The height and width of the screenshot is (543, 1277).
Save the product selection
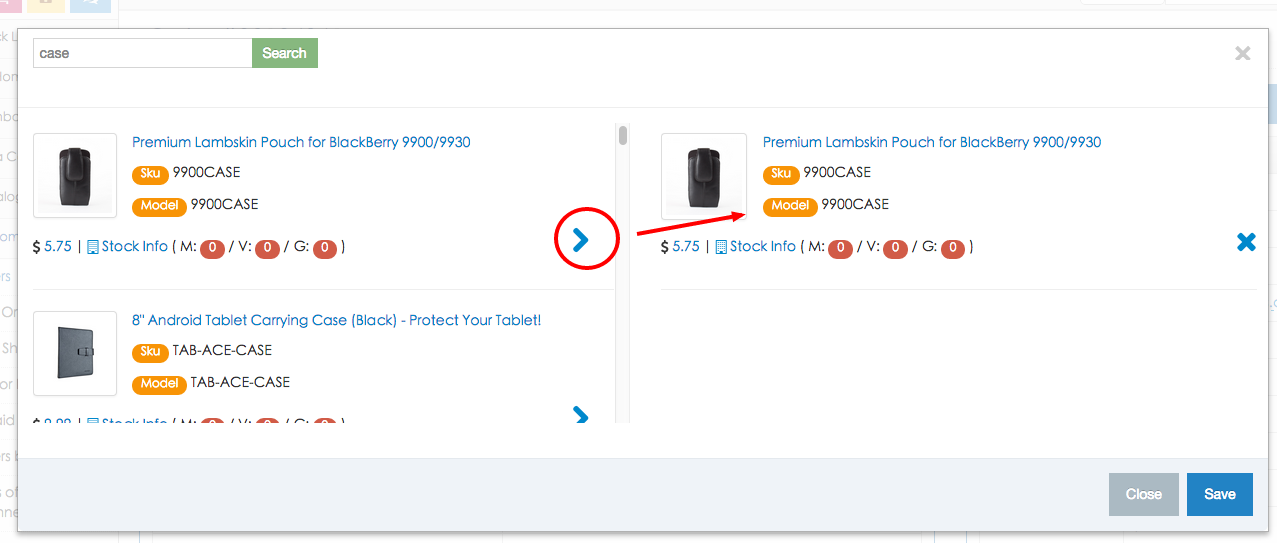tap(1219, 494)
